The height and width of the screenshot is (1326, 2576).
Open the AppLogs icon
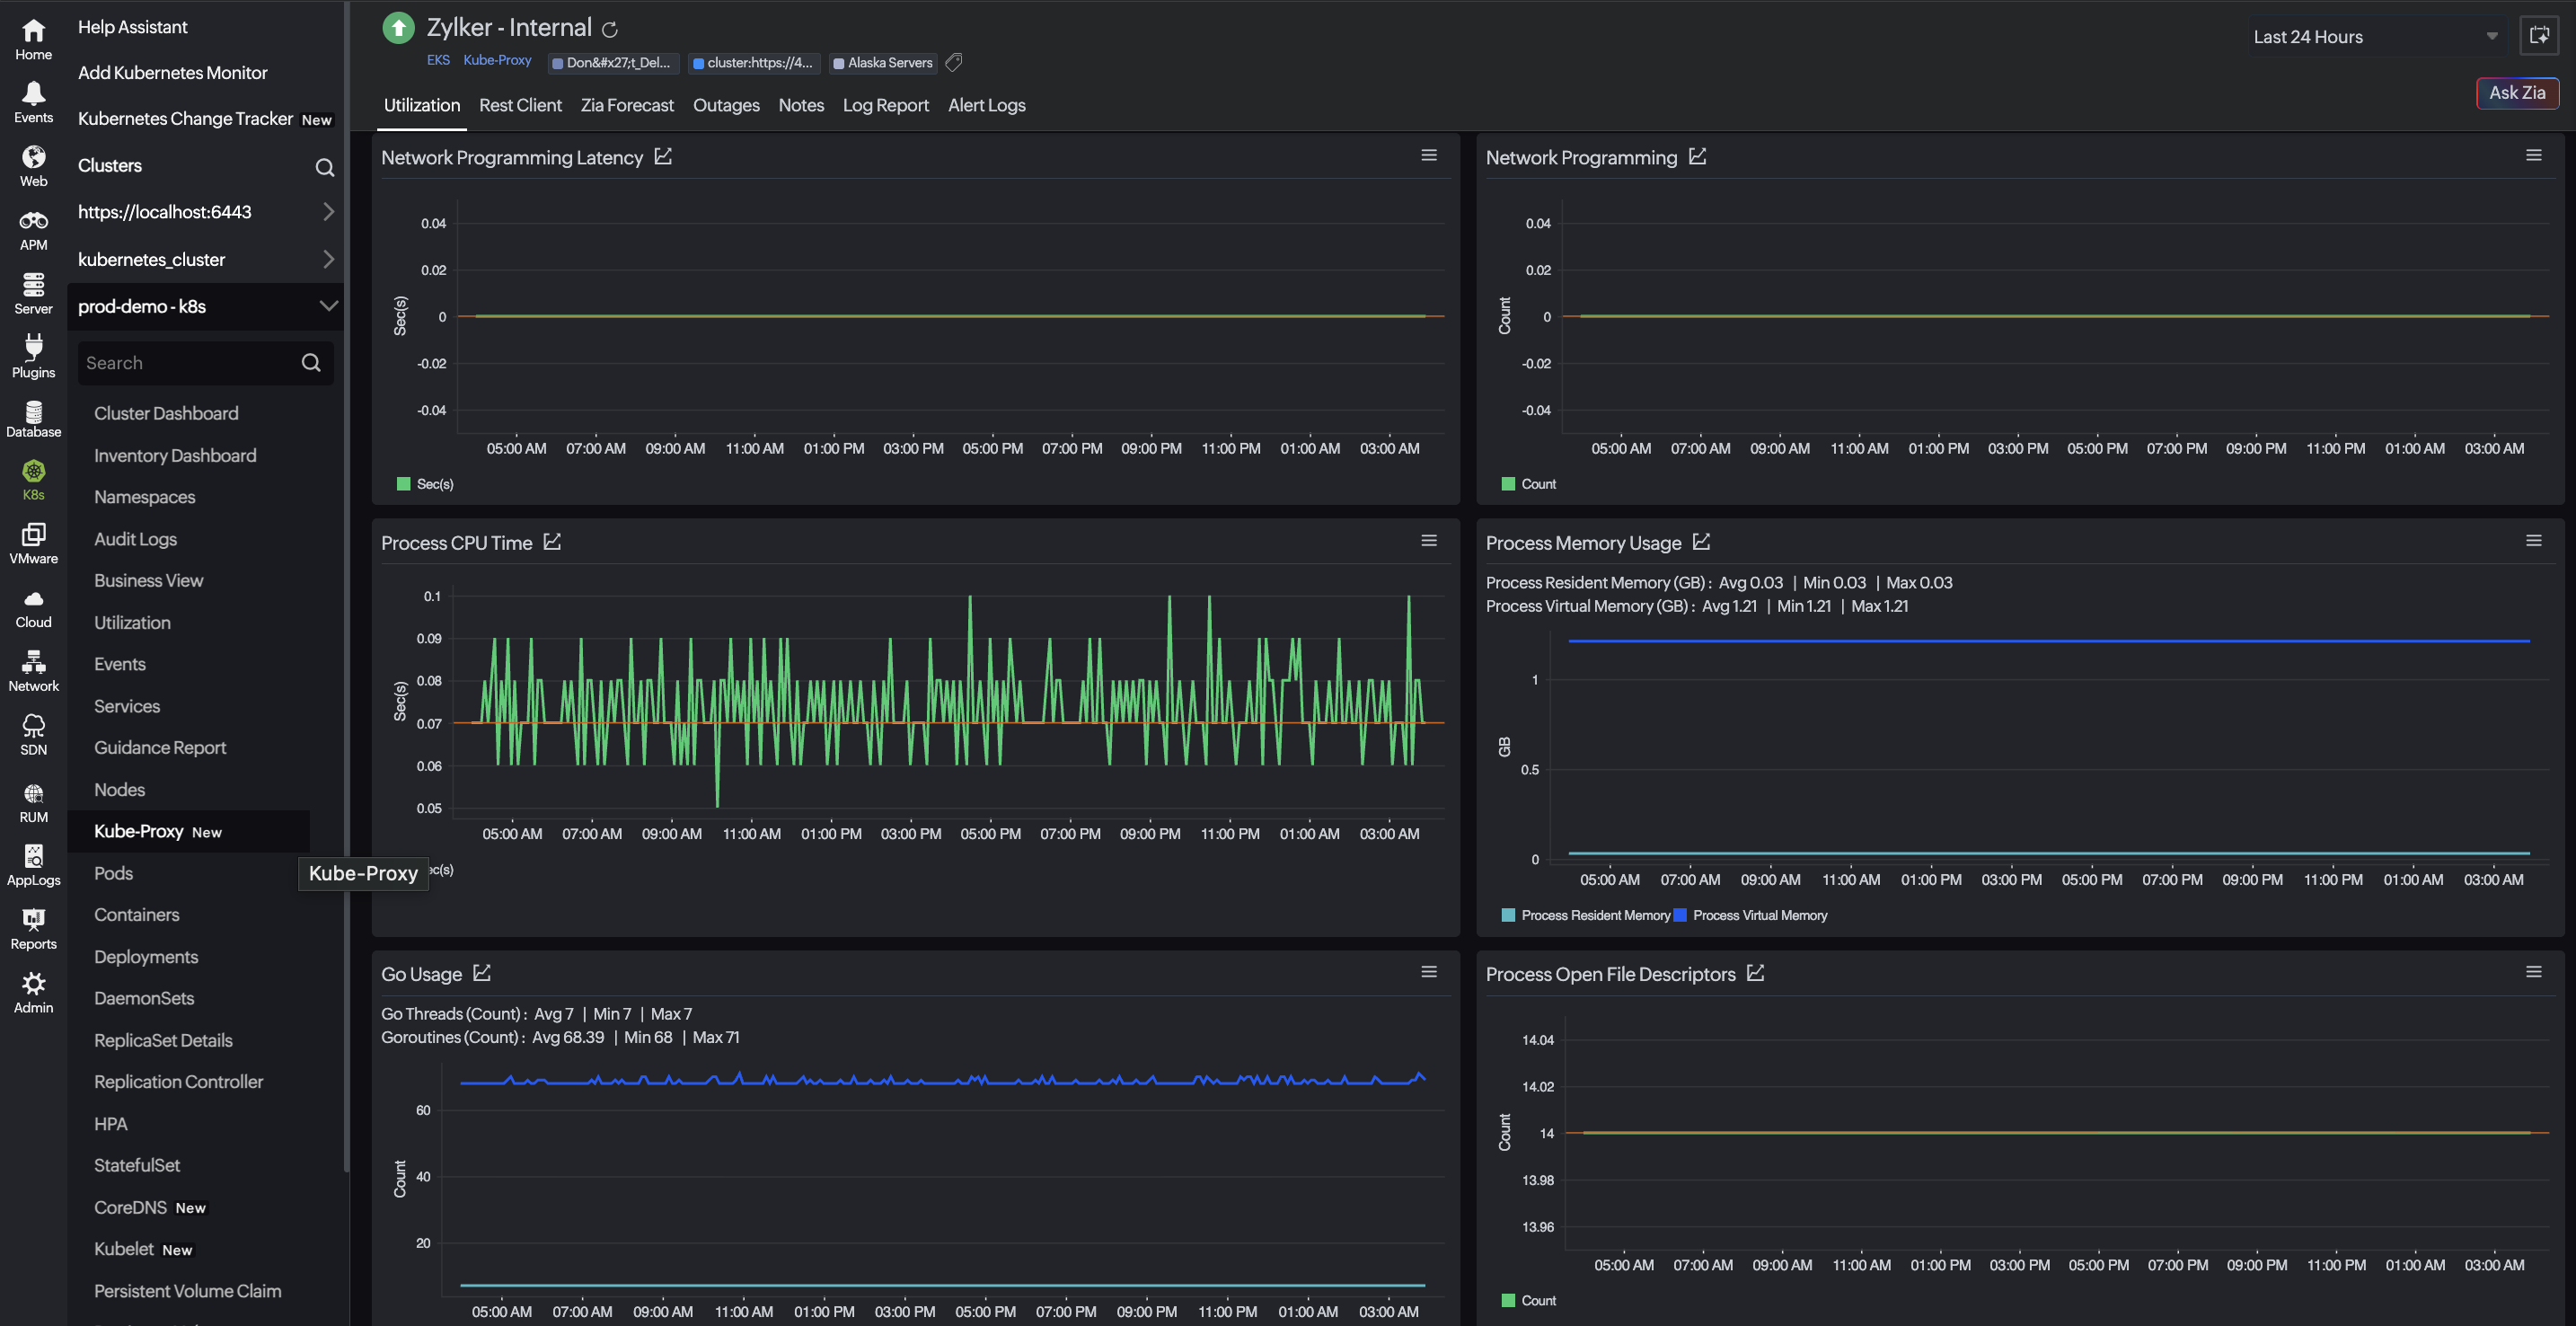tap(33, 856)
